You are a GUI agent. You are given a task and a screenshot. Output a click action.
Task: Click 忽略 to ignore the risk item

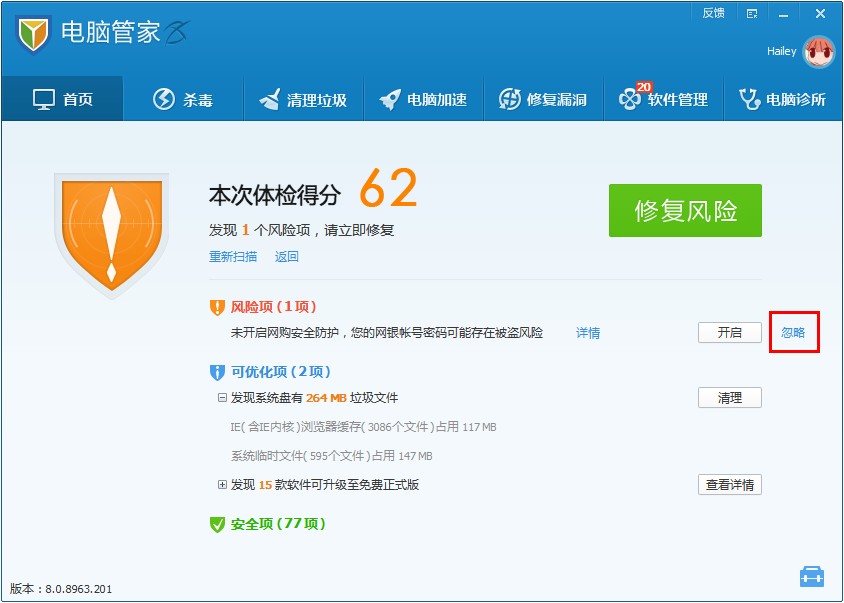[x=795, y=333]
